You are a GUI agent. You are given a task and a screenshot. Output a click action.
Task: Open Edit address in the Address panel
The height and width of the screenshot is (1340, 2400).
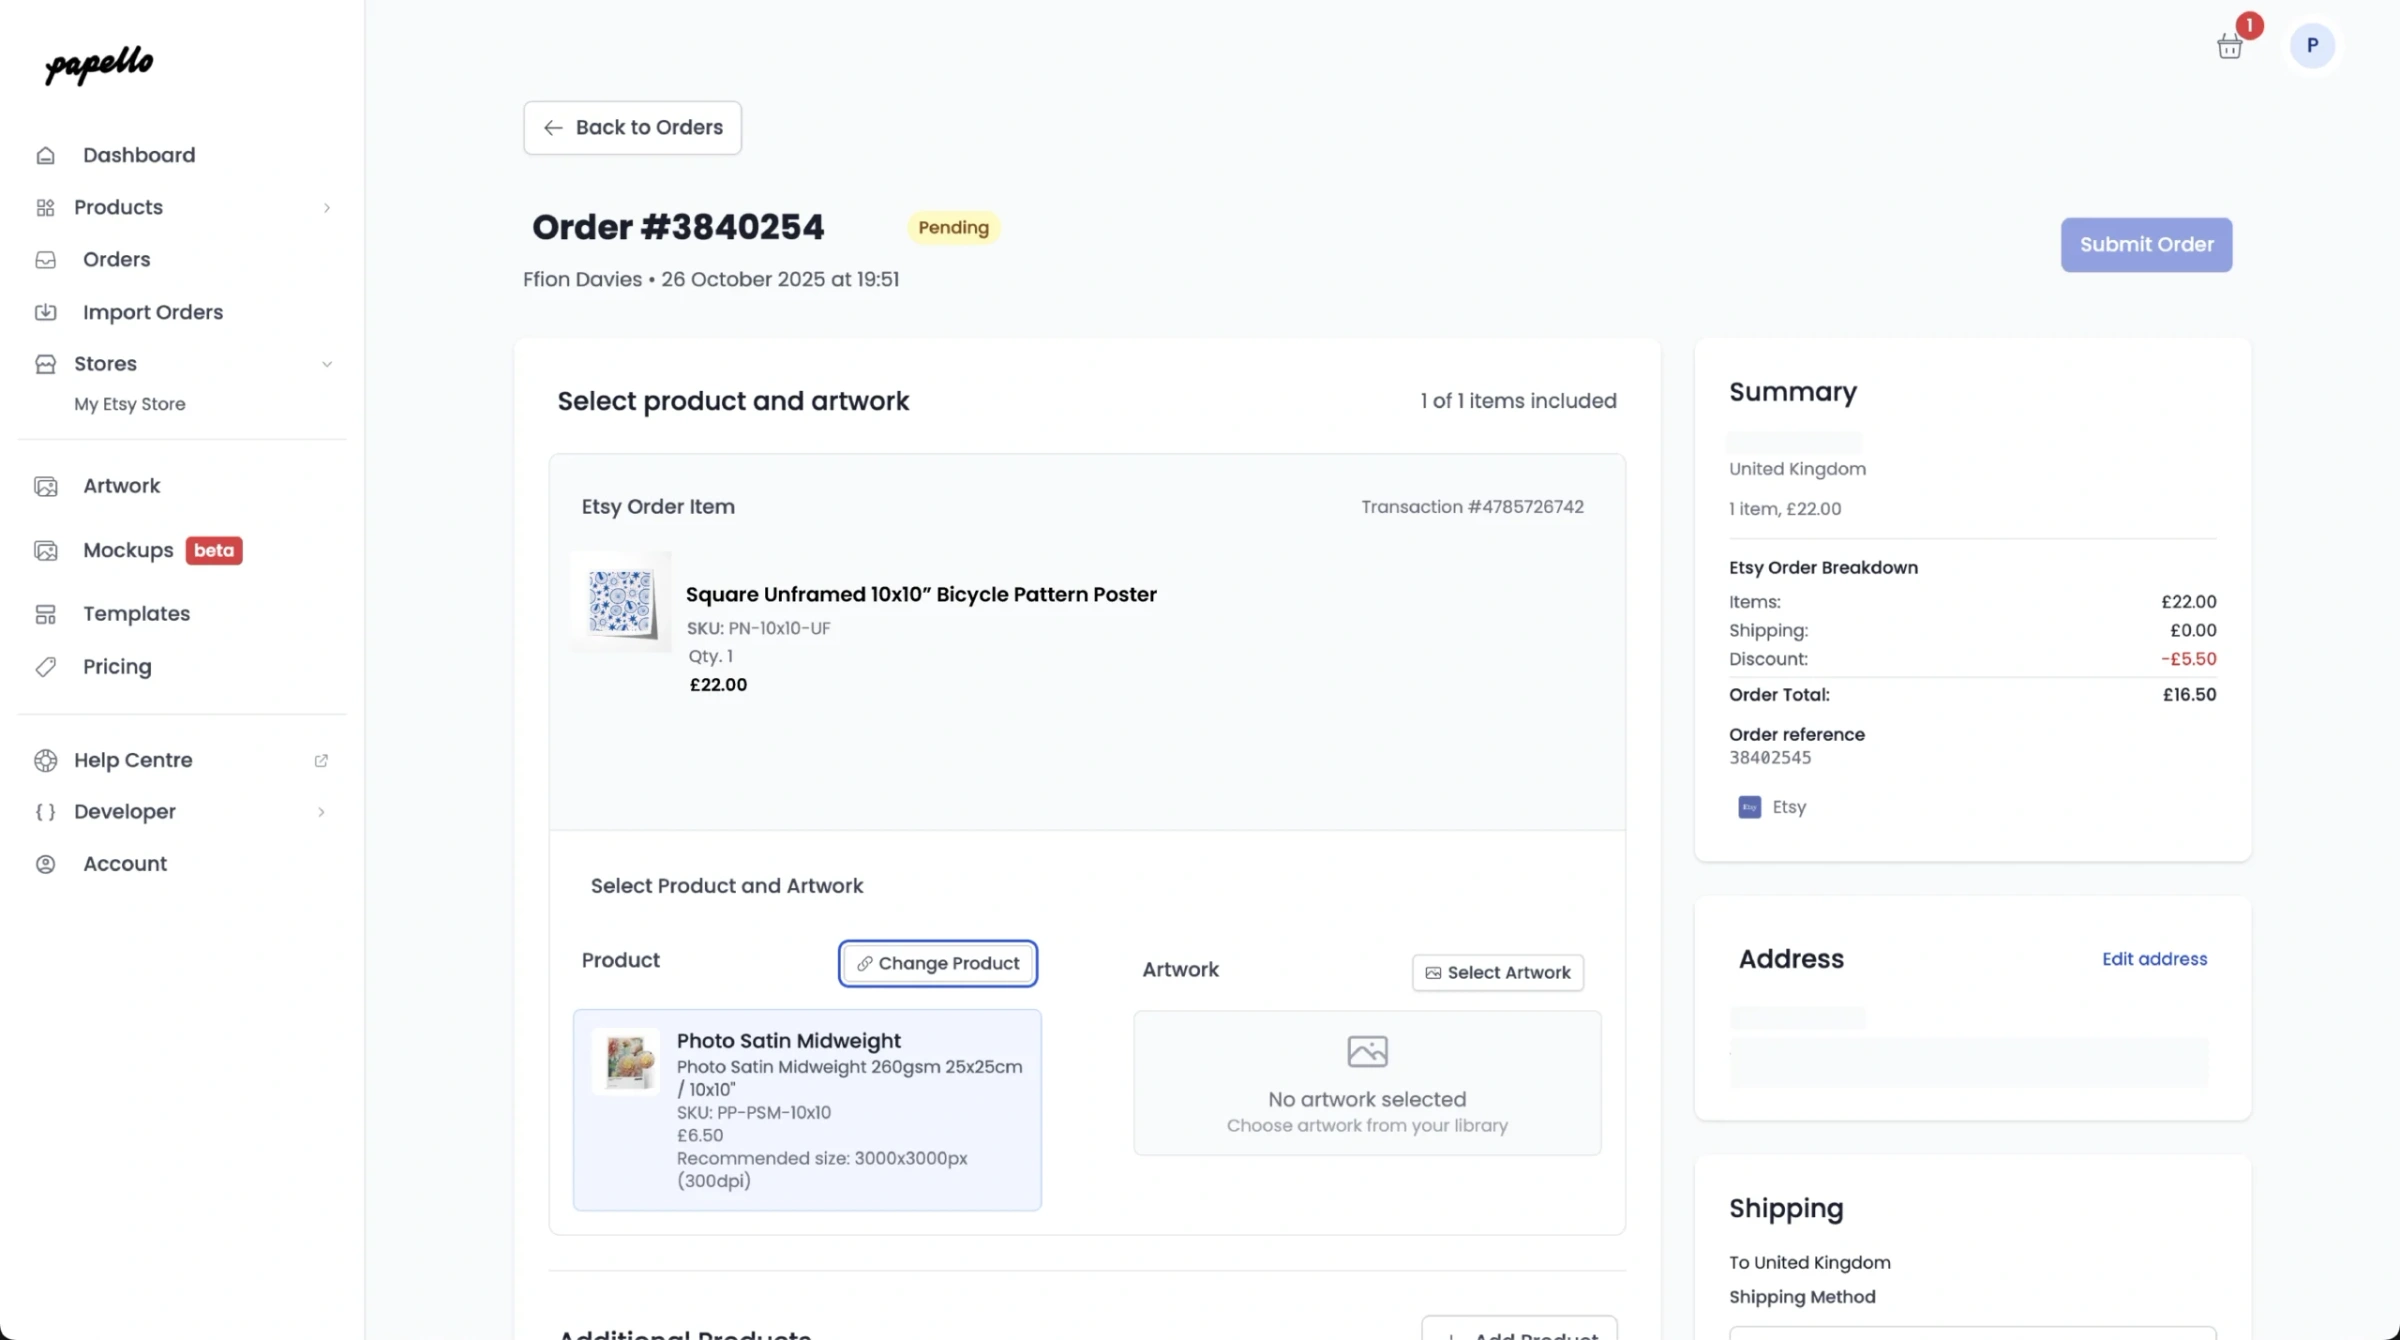point(2154,958)
